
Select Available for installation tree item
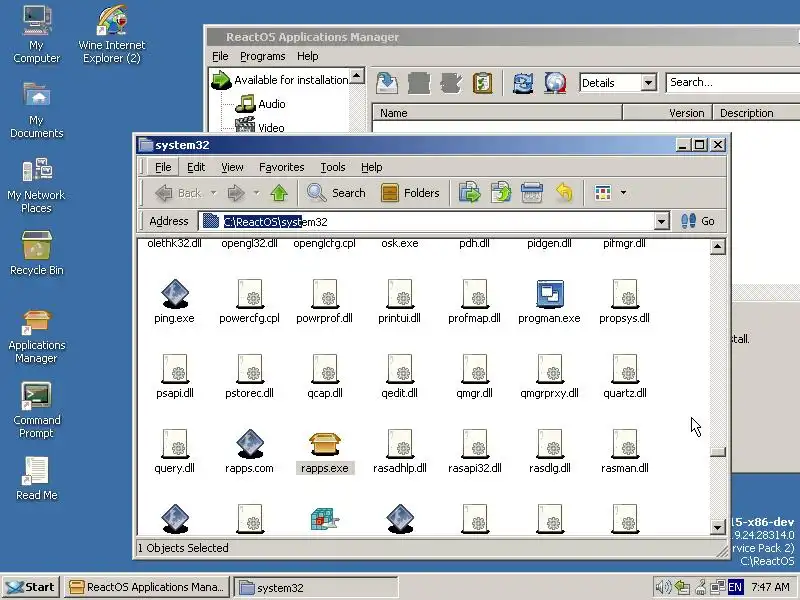coord(280,80)
